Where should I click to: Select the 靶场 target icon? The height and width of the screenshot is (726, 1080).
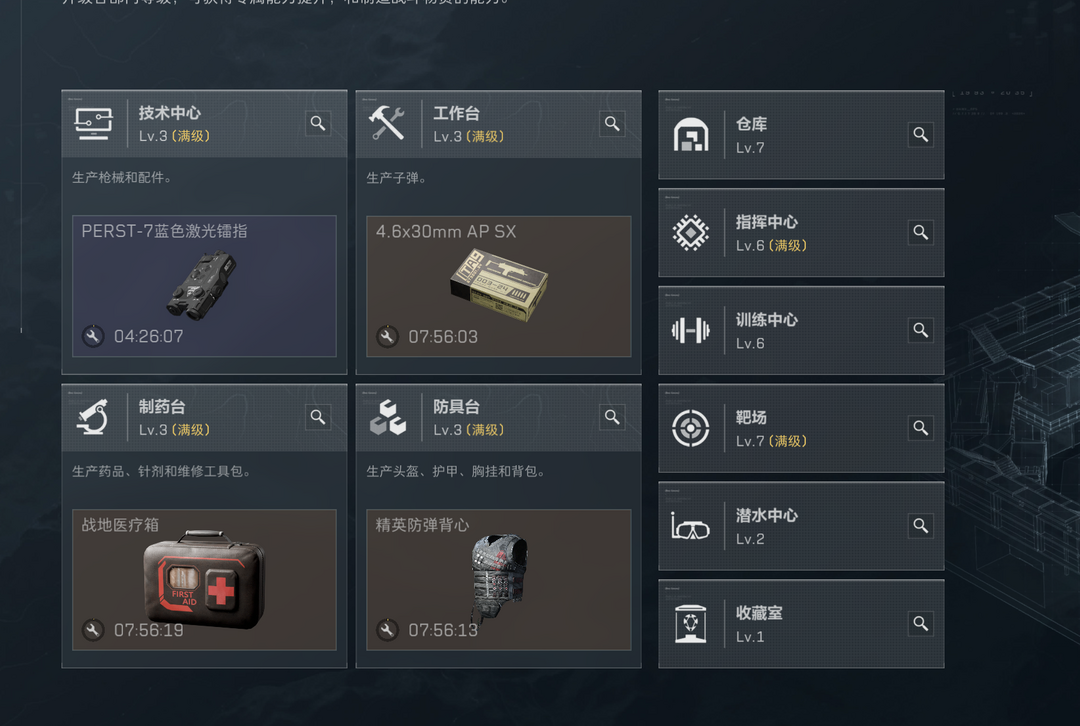click(x=691, y=428)
